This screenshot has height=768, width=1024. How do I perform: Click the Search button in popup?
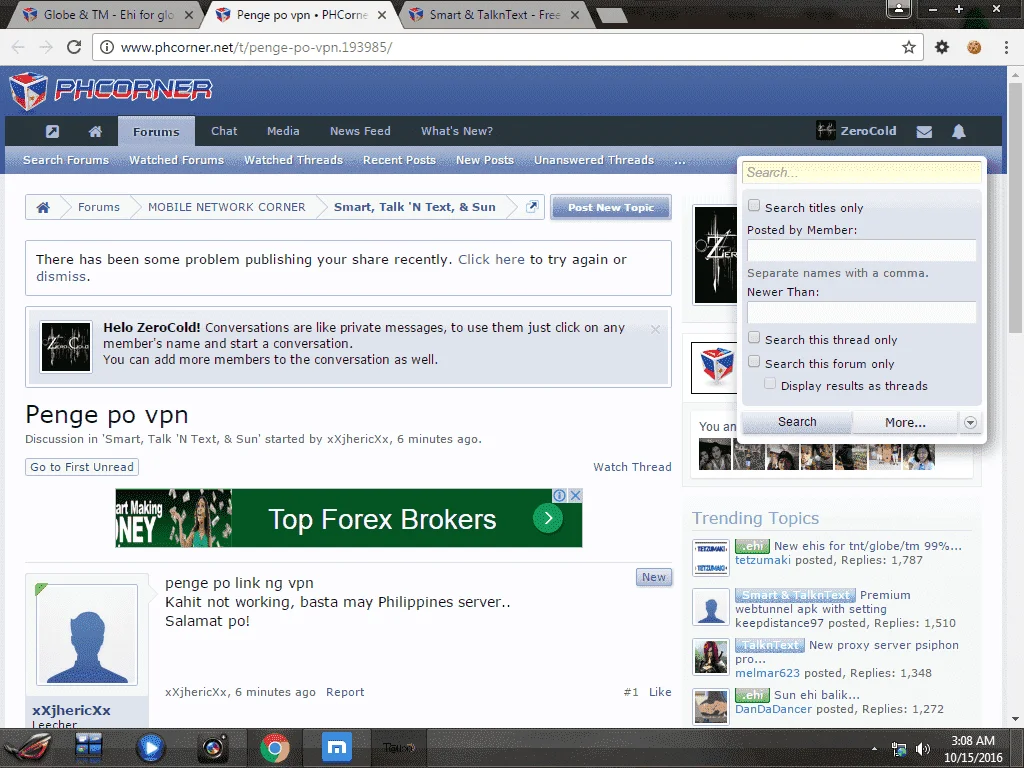797,422
